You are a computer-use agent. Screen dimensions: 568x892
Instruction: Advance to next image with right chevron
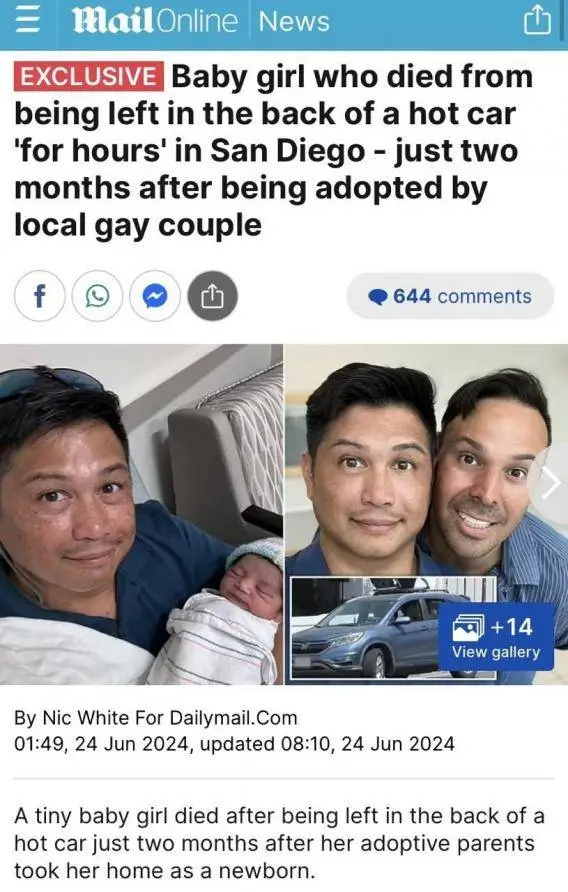coord(550,484)
